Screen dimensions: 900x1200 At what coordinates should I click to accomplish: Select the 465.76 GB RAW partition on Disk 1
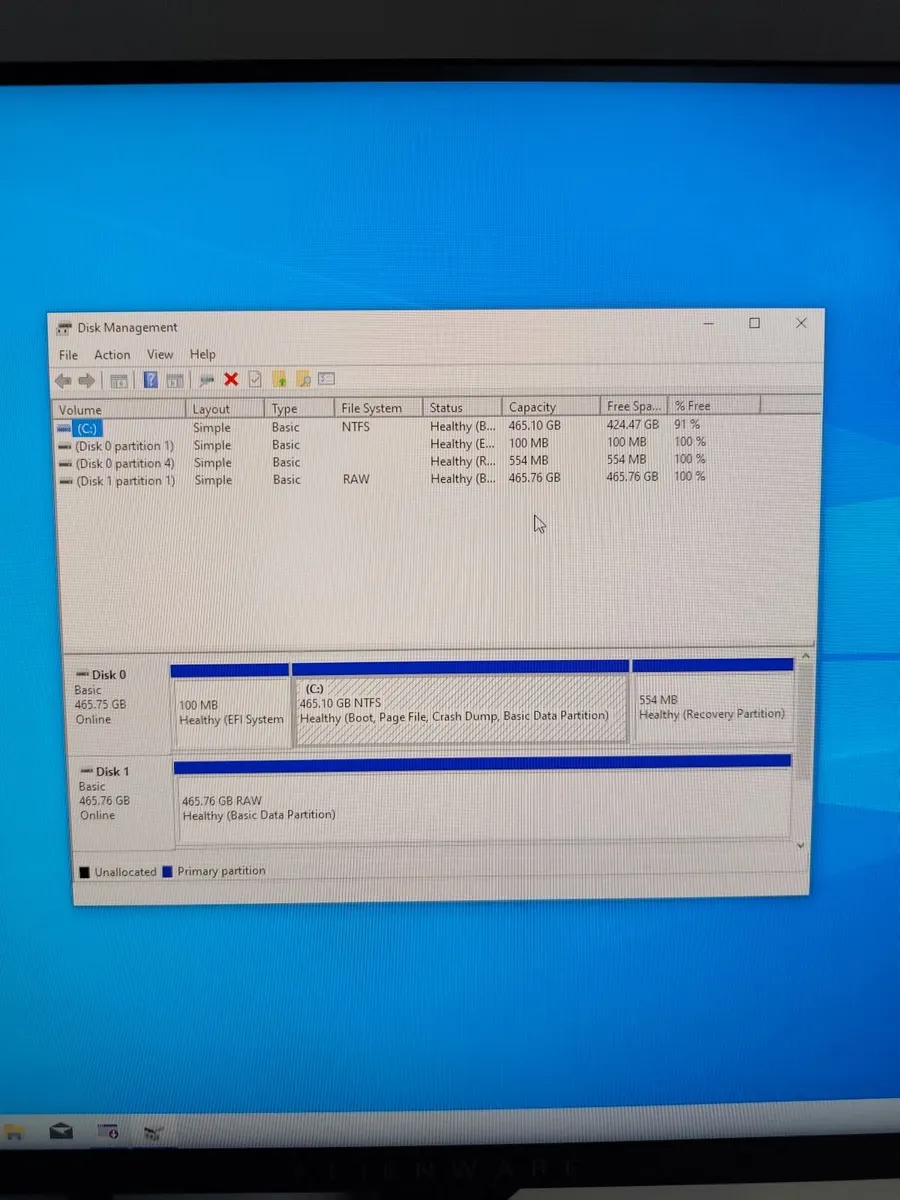point(480,800)
